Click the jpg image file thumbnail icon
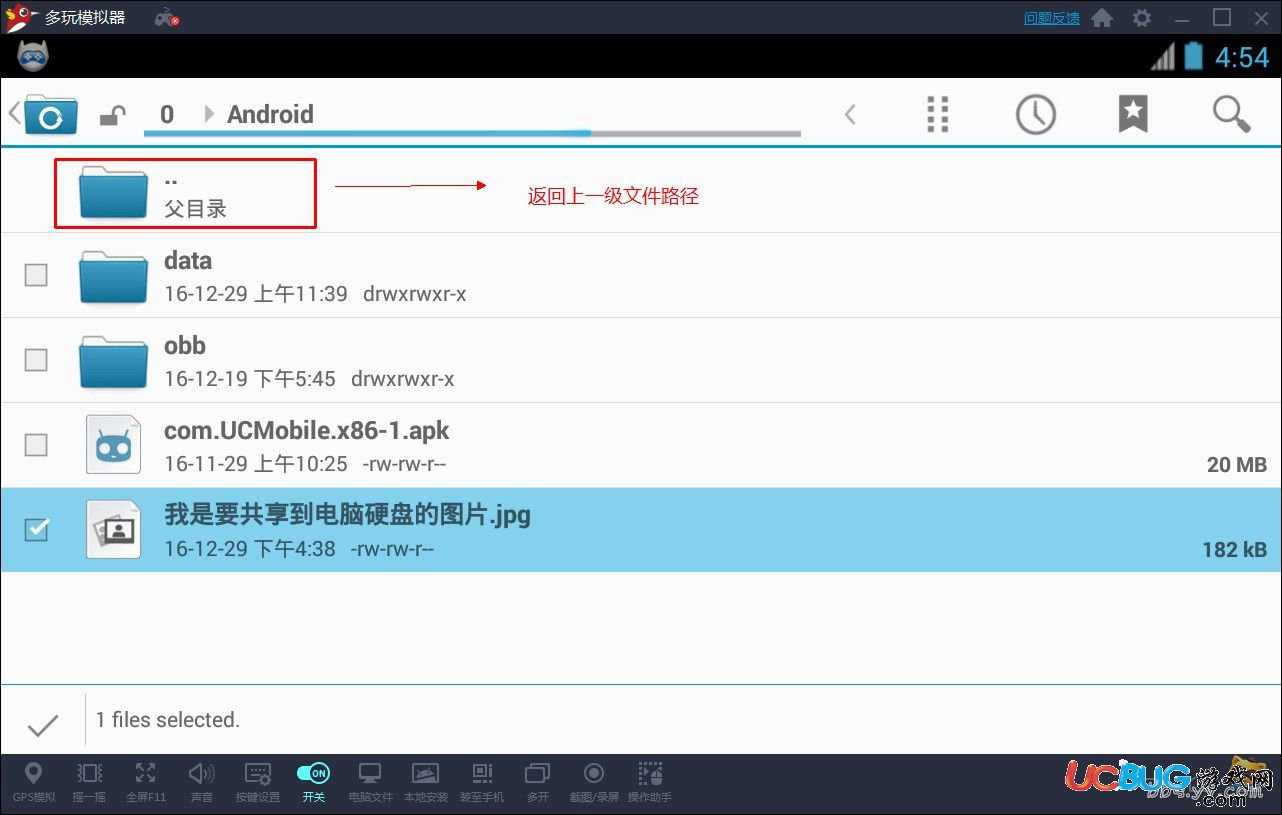The width and height of the screenshot is (1282, 815). (113, 529)
